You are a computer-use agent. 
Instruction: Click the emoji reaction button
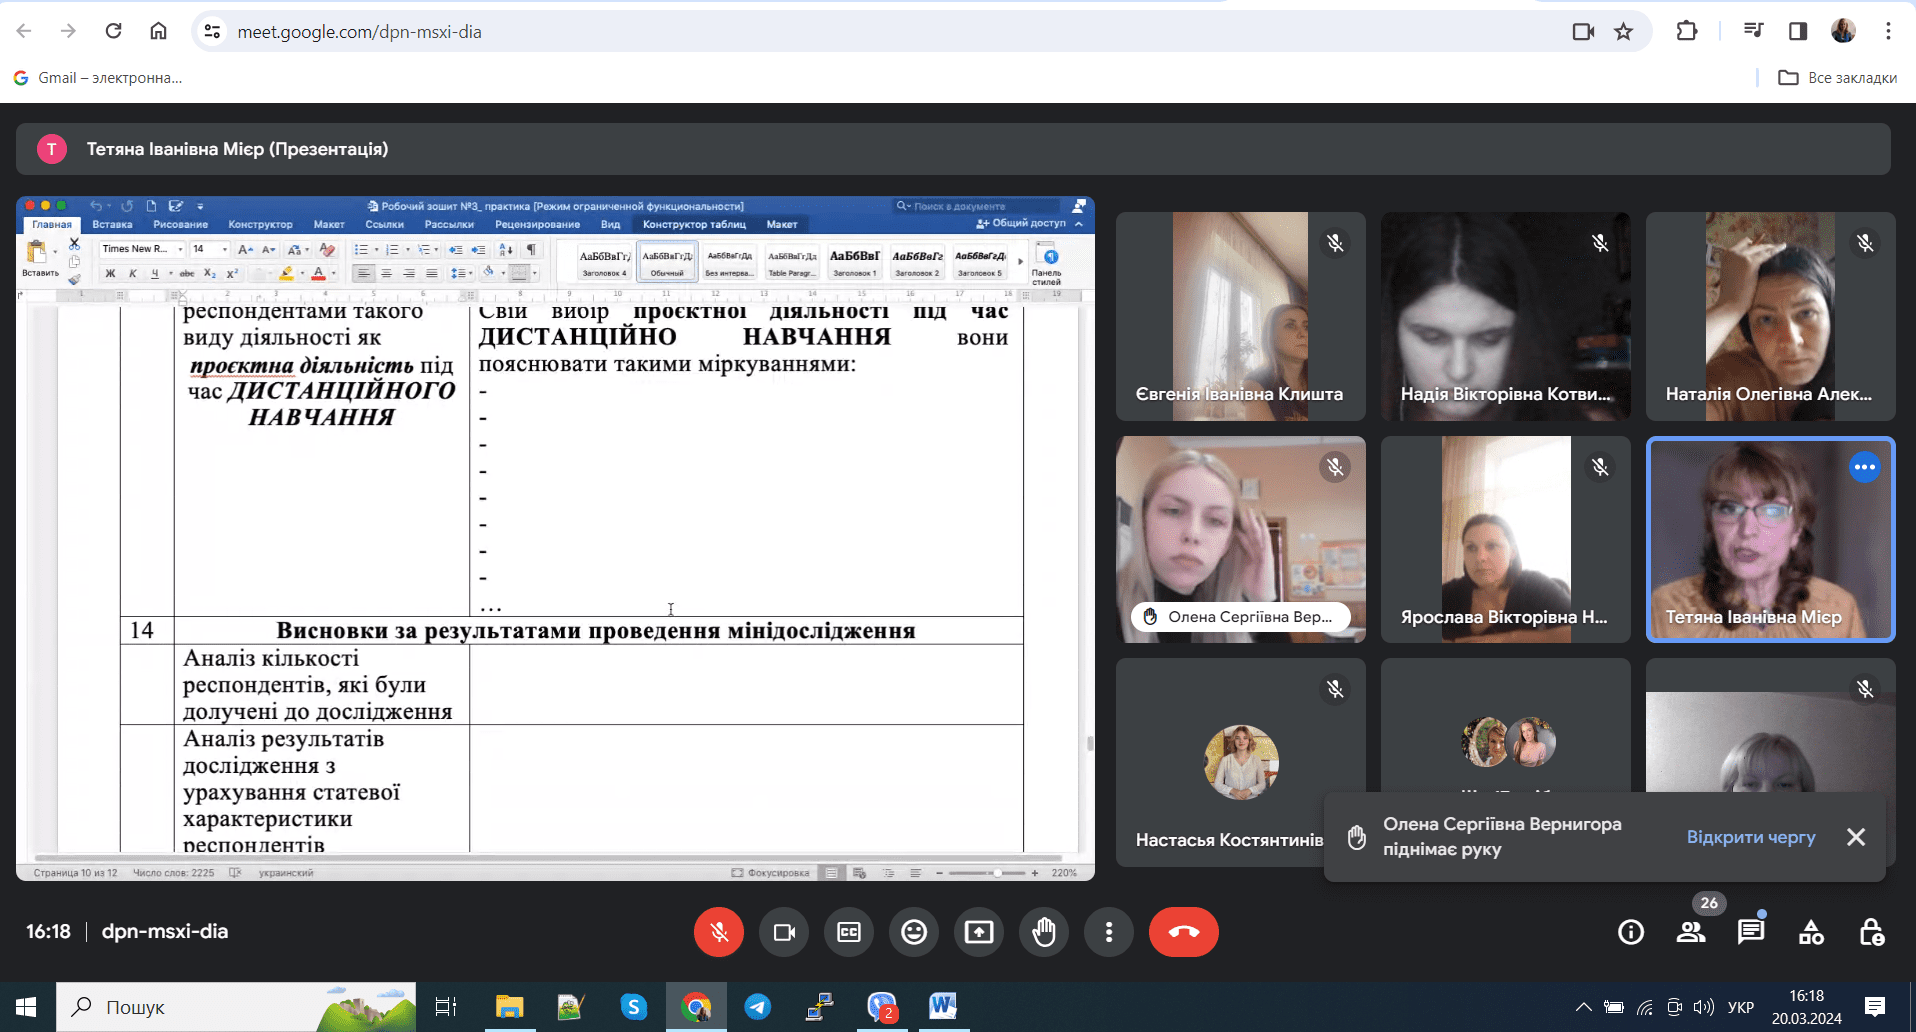[913, 932]
